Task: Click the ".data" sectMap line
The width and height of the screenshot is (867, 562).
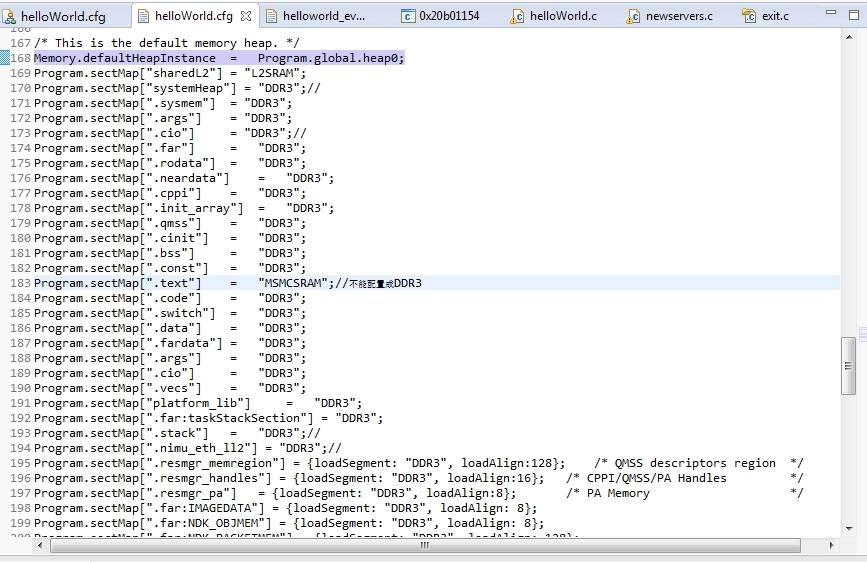Action: click(x=170, y=328)
